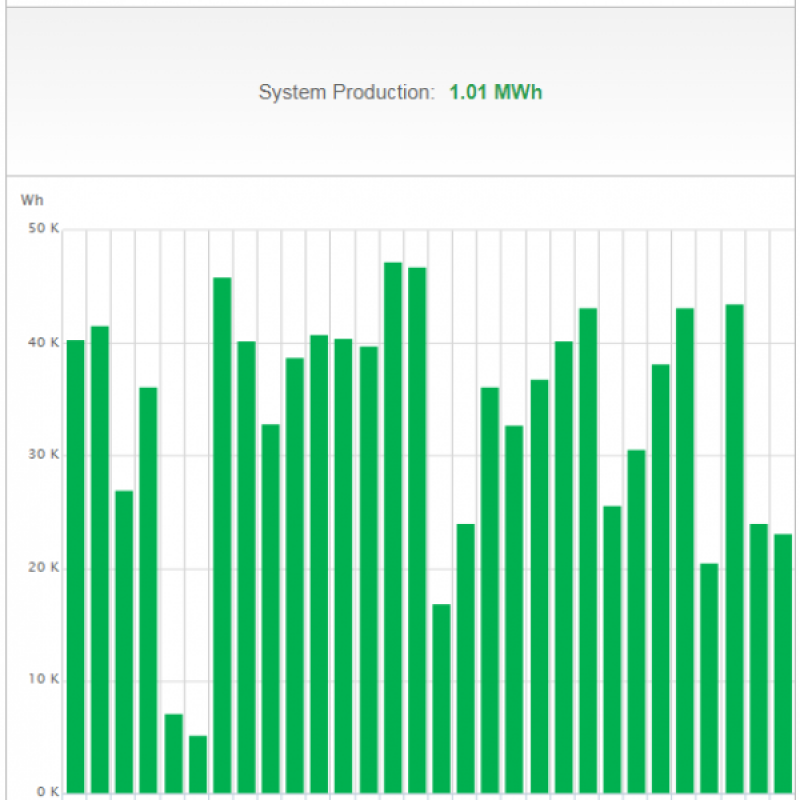
Task: Click the low bar near 17 K in midchart
Action: point(442,700)
